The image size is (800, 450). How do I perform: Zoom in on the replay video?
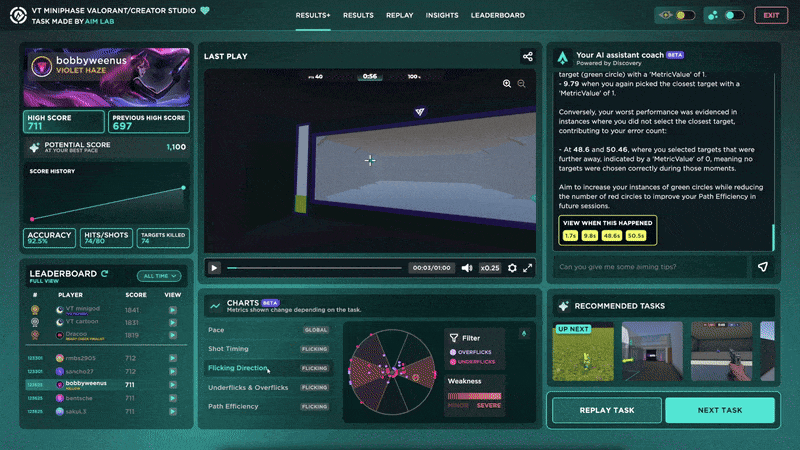pyautogui.click(x=507, y=84)
